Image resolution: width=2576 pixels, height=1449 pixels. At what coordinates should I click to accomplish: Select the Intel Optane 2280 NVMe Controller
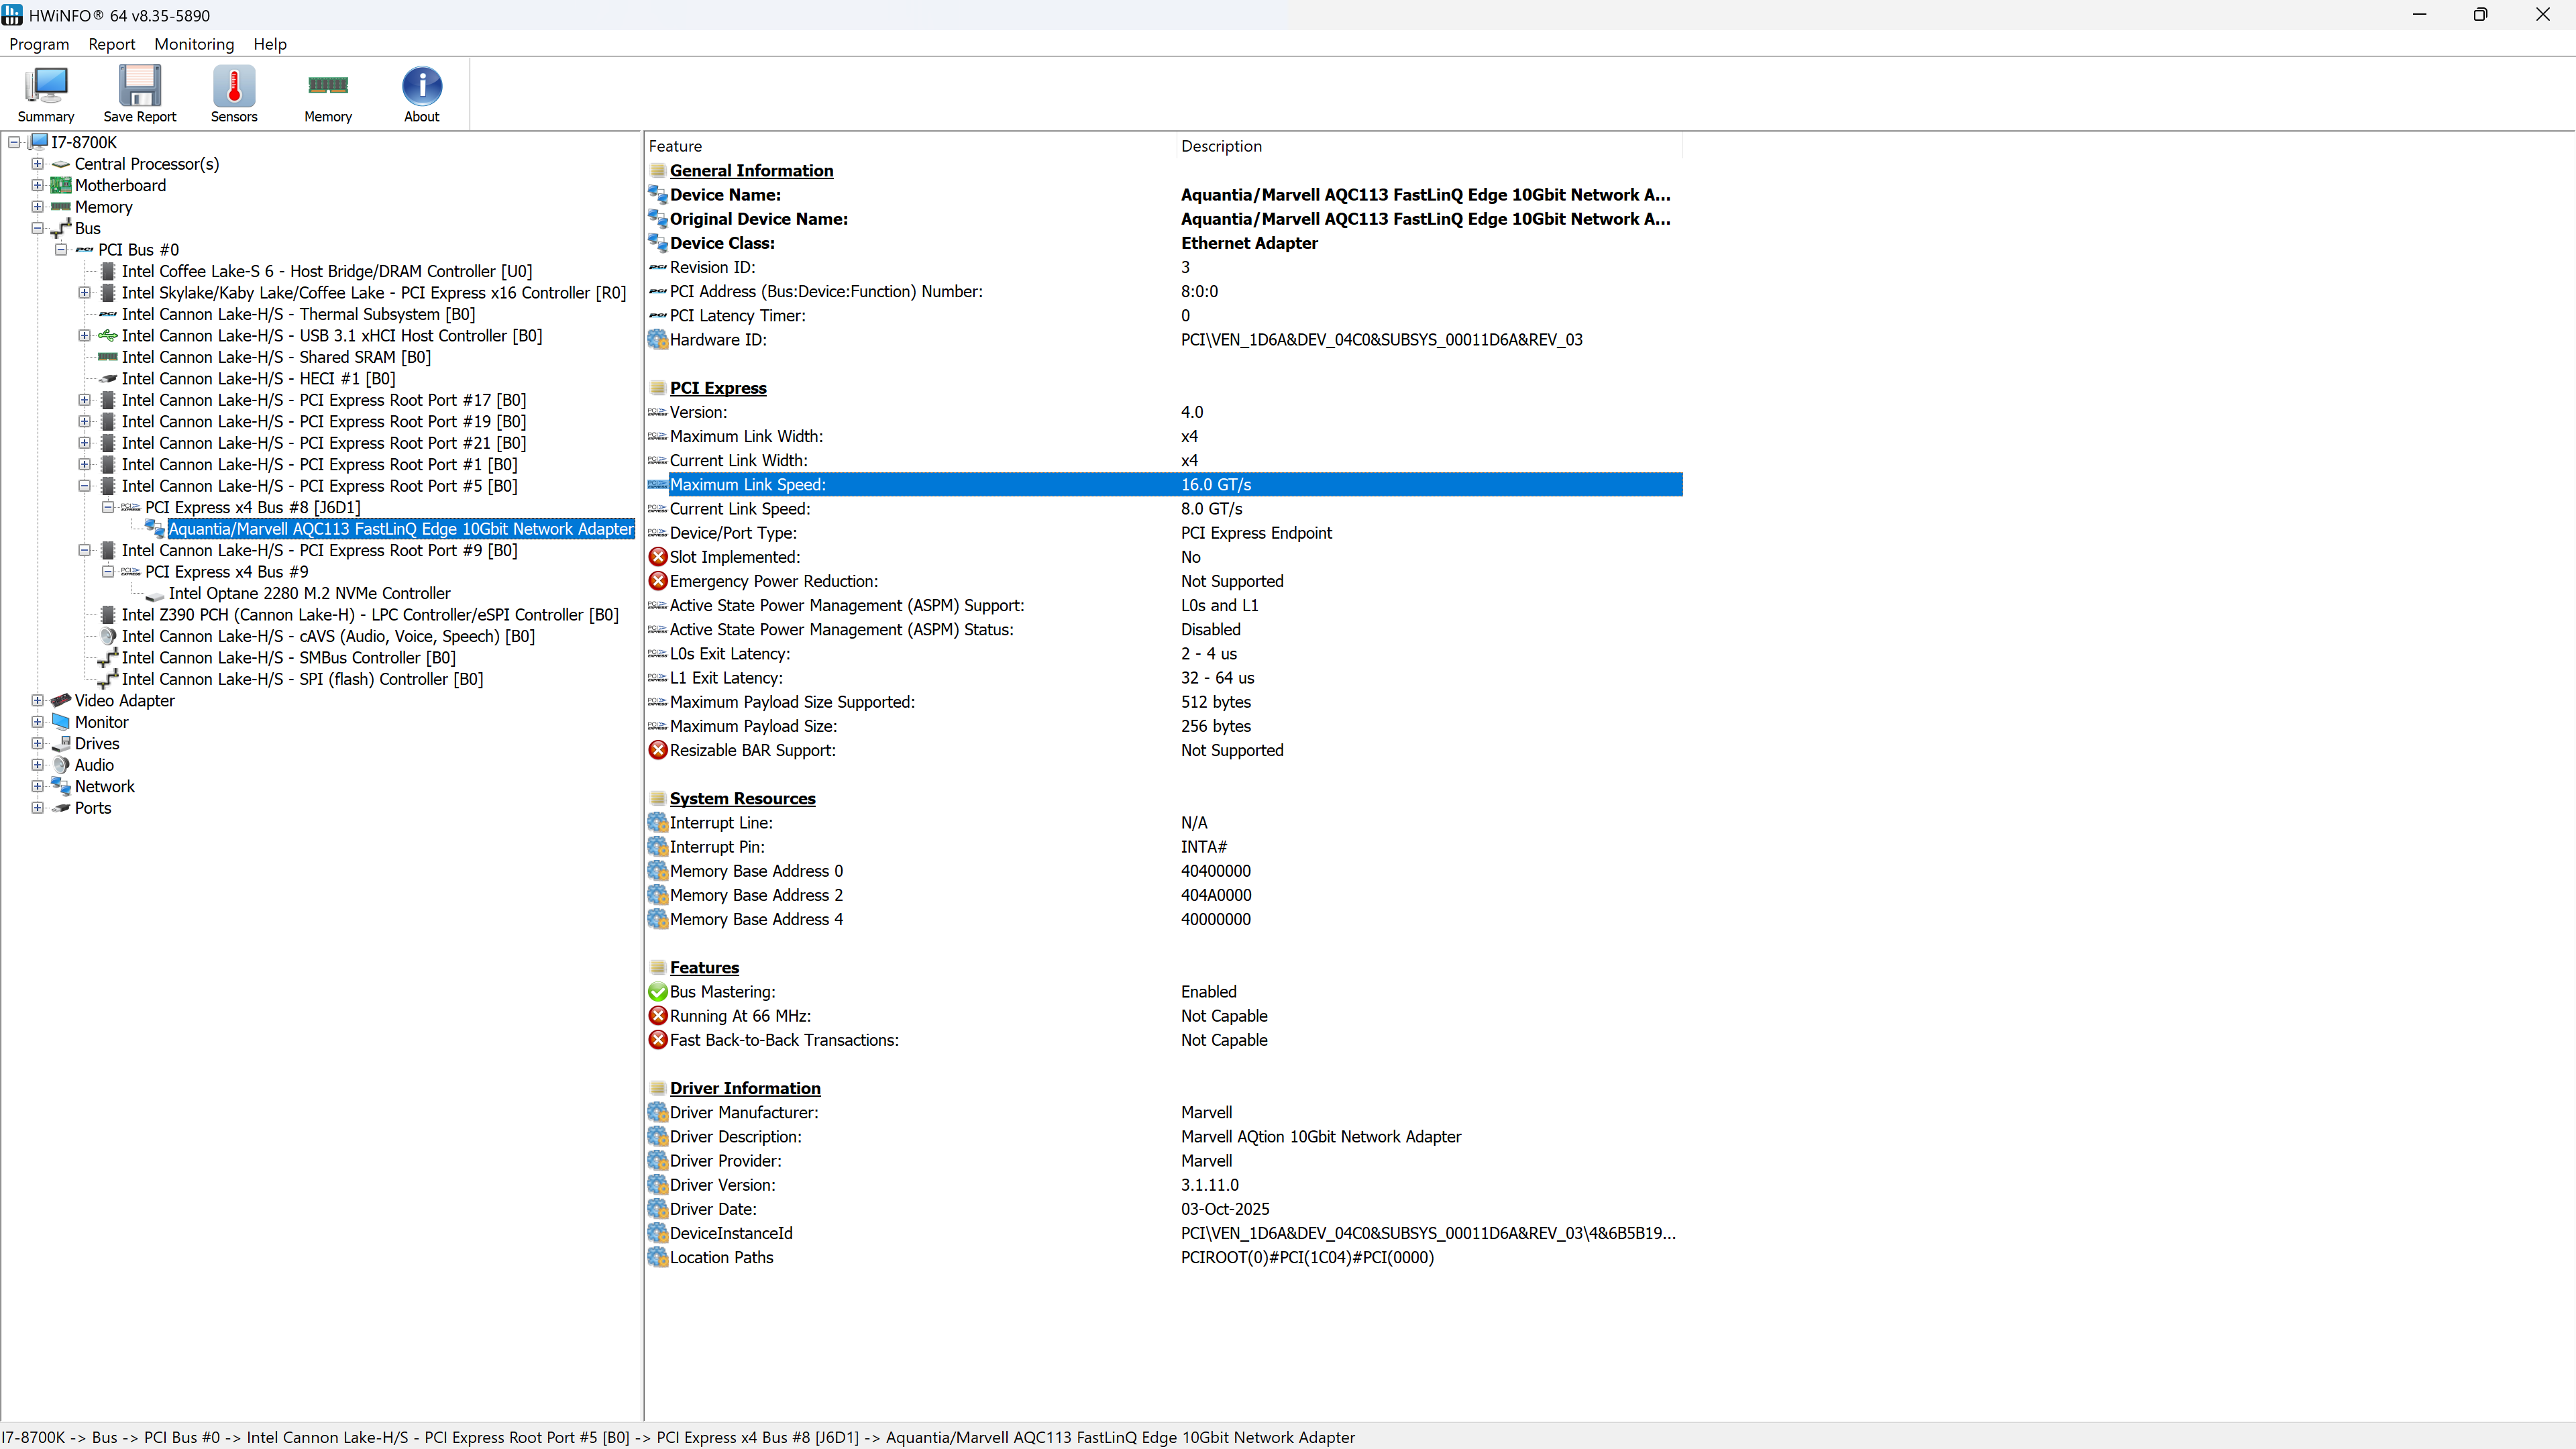click(x=309, y=593)
